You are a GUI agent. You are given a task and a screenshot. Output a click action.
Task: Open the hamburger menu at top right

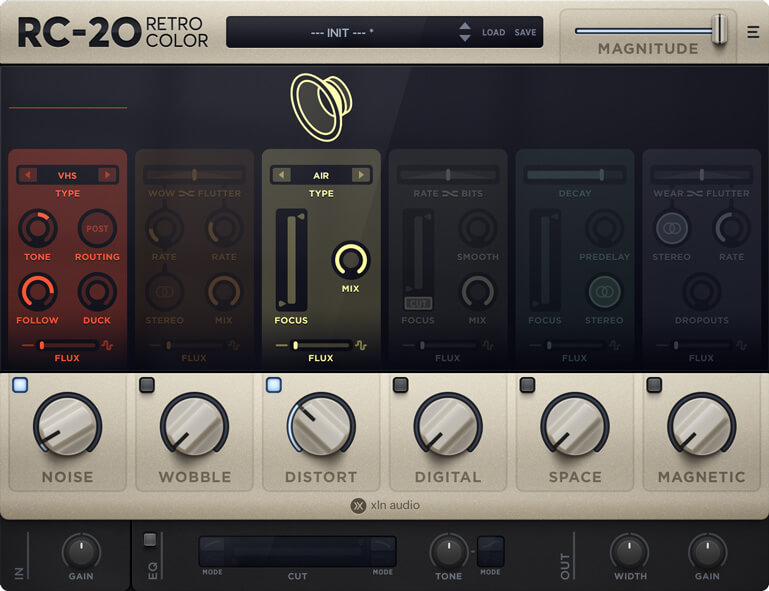pyautogui.click(x=753, y=32)
